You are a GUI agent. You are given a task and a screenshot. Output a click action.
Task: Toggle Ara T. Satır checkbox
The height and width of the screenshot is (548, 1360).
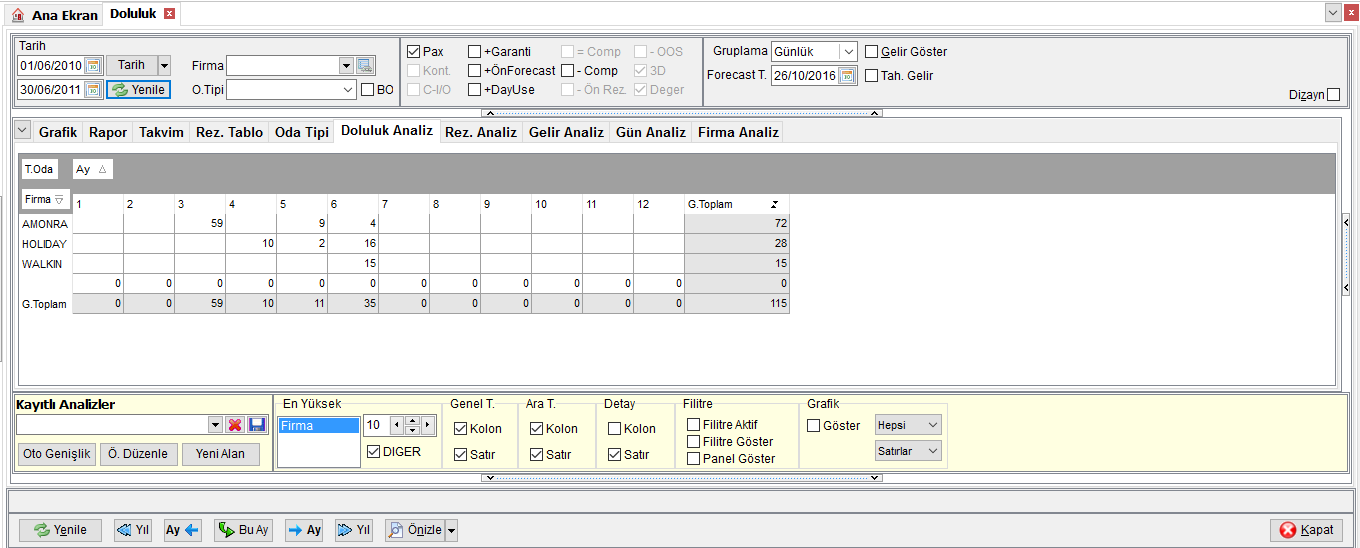pyautogui.click(x=537, y=454)
